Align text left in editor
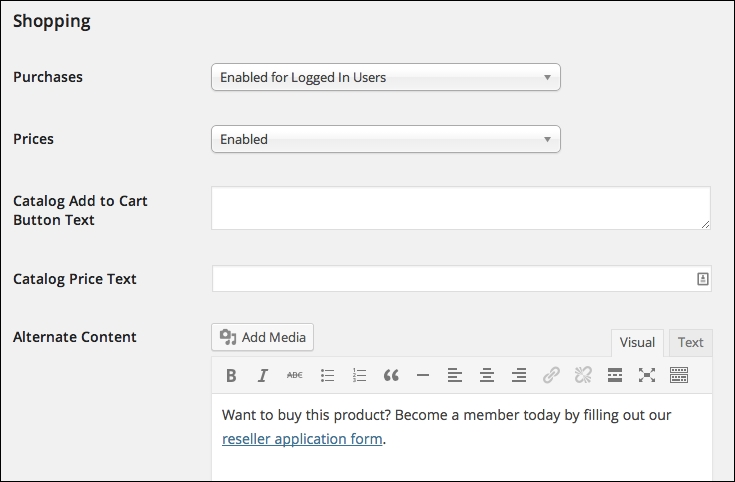735x482 pixels. pyautogui.click(x=455, y=375)
